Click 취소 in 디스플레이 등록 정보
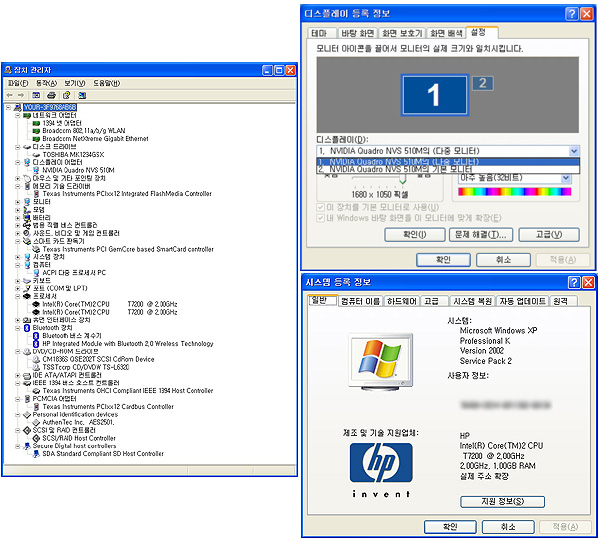This screenshot has width=600, height=541. click(503, 260)
